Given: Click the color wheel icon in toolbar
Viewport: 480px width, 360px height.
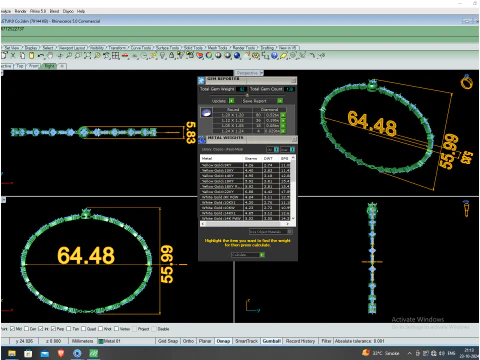Looking at the screenshot, I should pyautogui.click(x=209, y=56).
